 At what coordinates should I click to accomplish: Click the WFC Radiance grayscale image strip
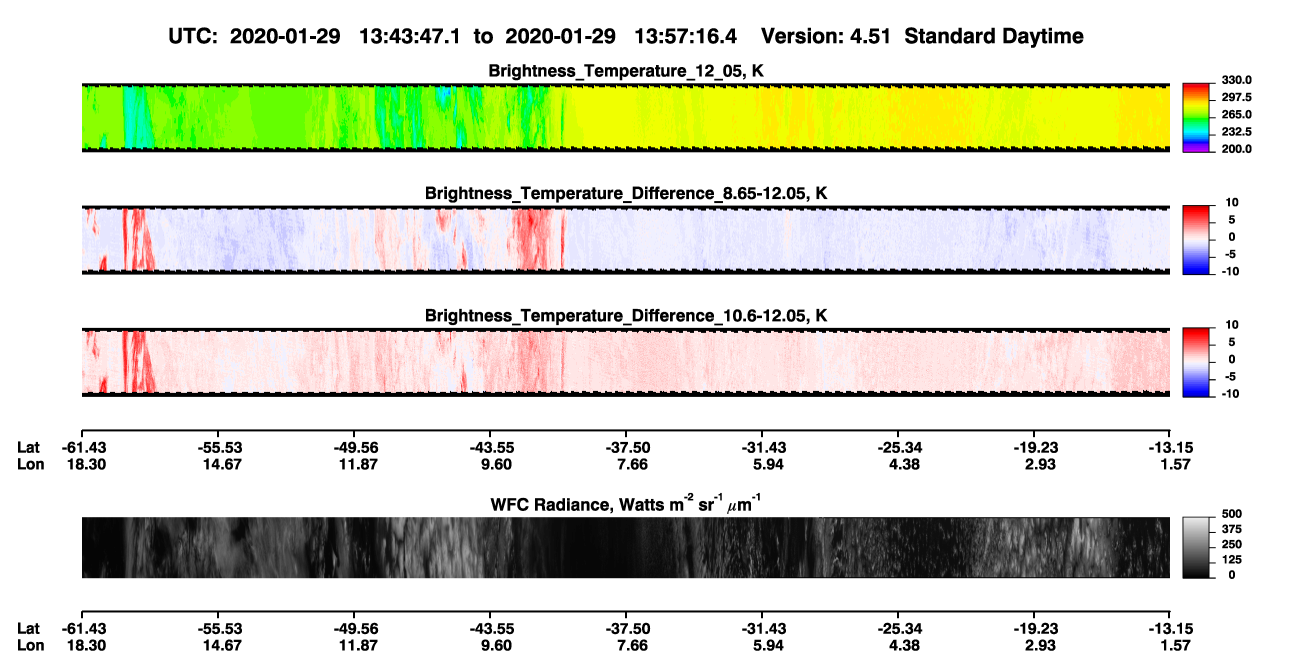[x=625, y=547]
